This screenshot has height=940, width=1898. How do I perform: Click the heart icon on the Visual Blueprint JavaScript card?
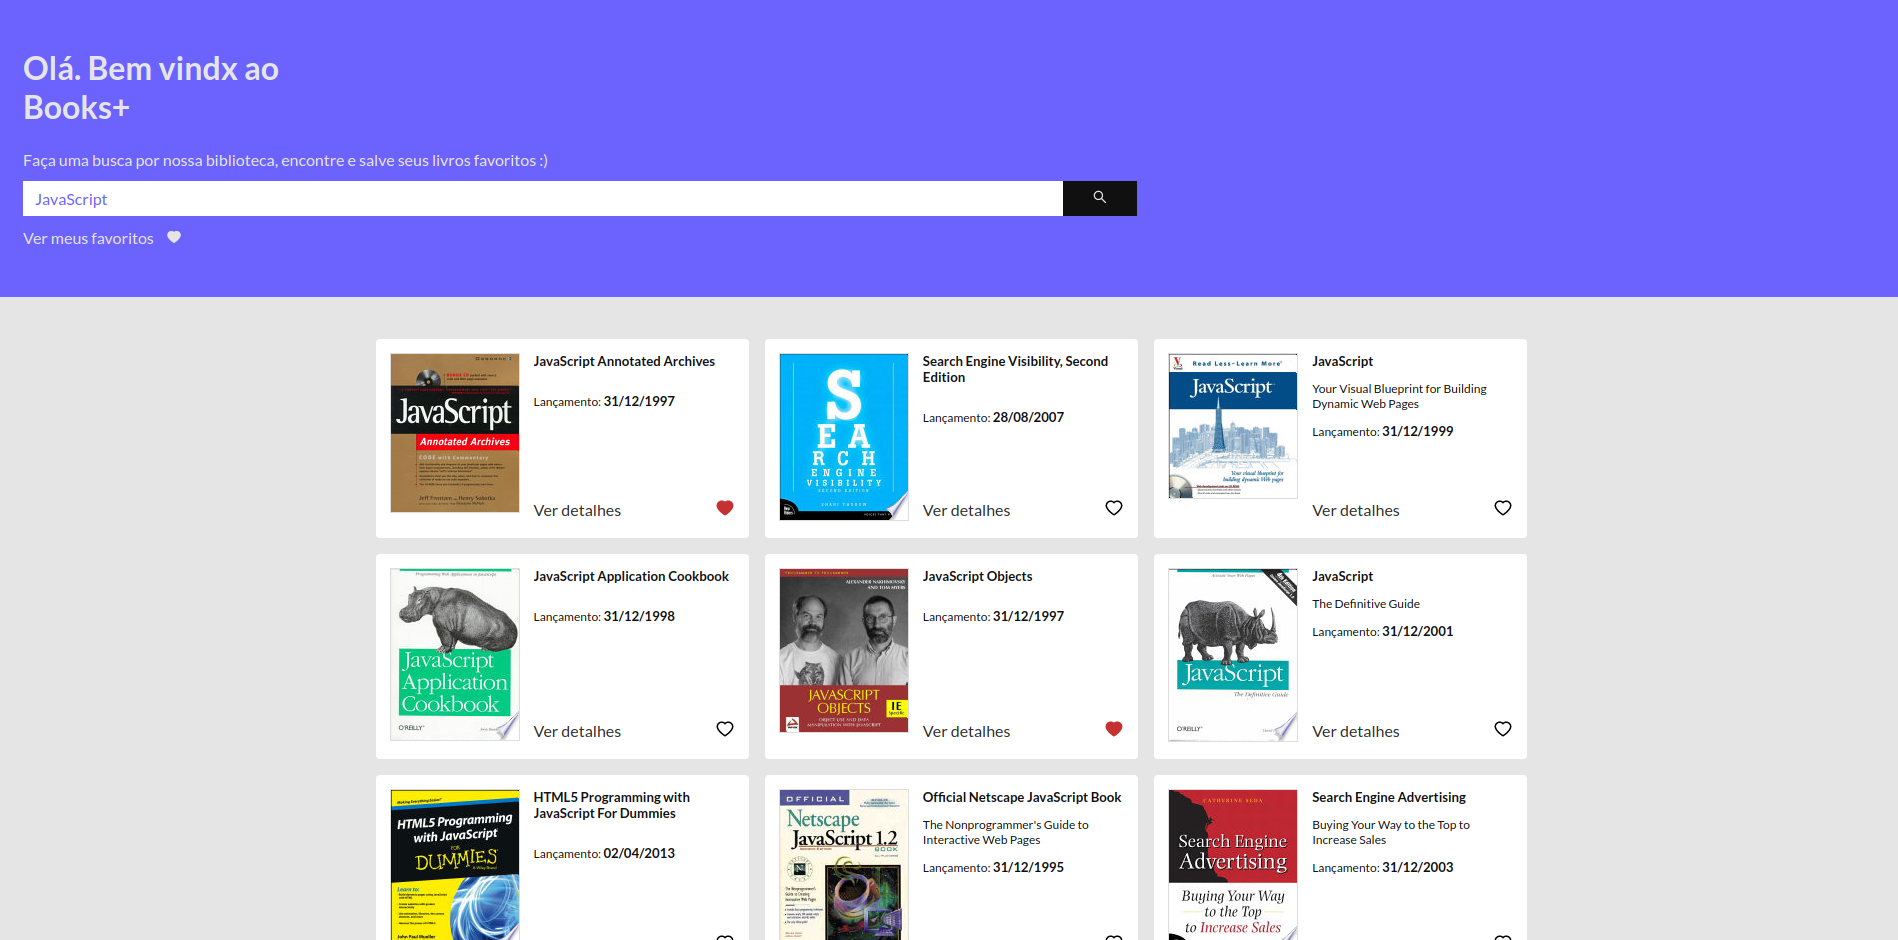[x=1502, y=507]
